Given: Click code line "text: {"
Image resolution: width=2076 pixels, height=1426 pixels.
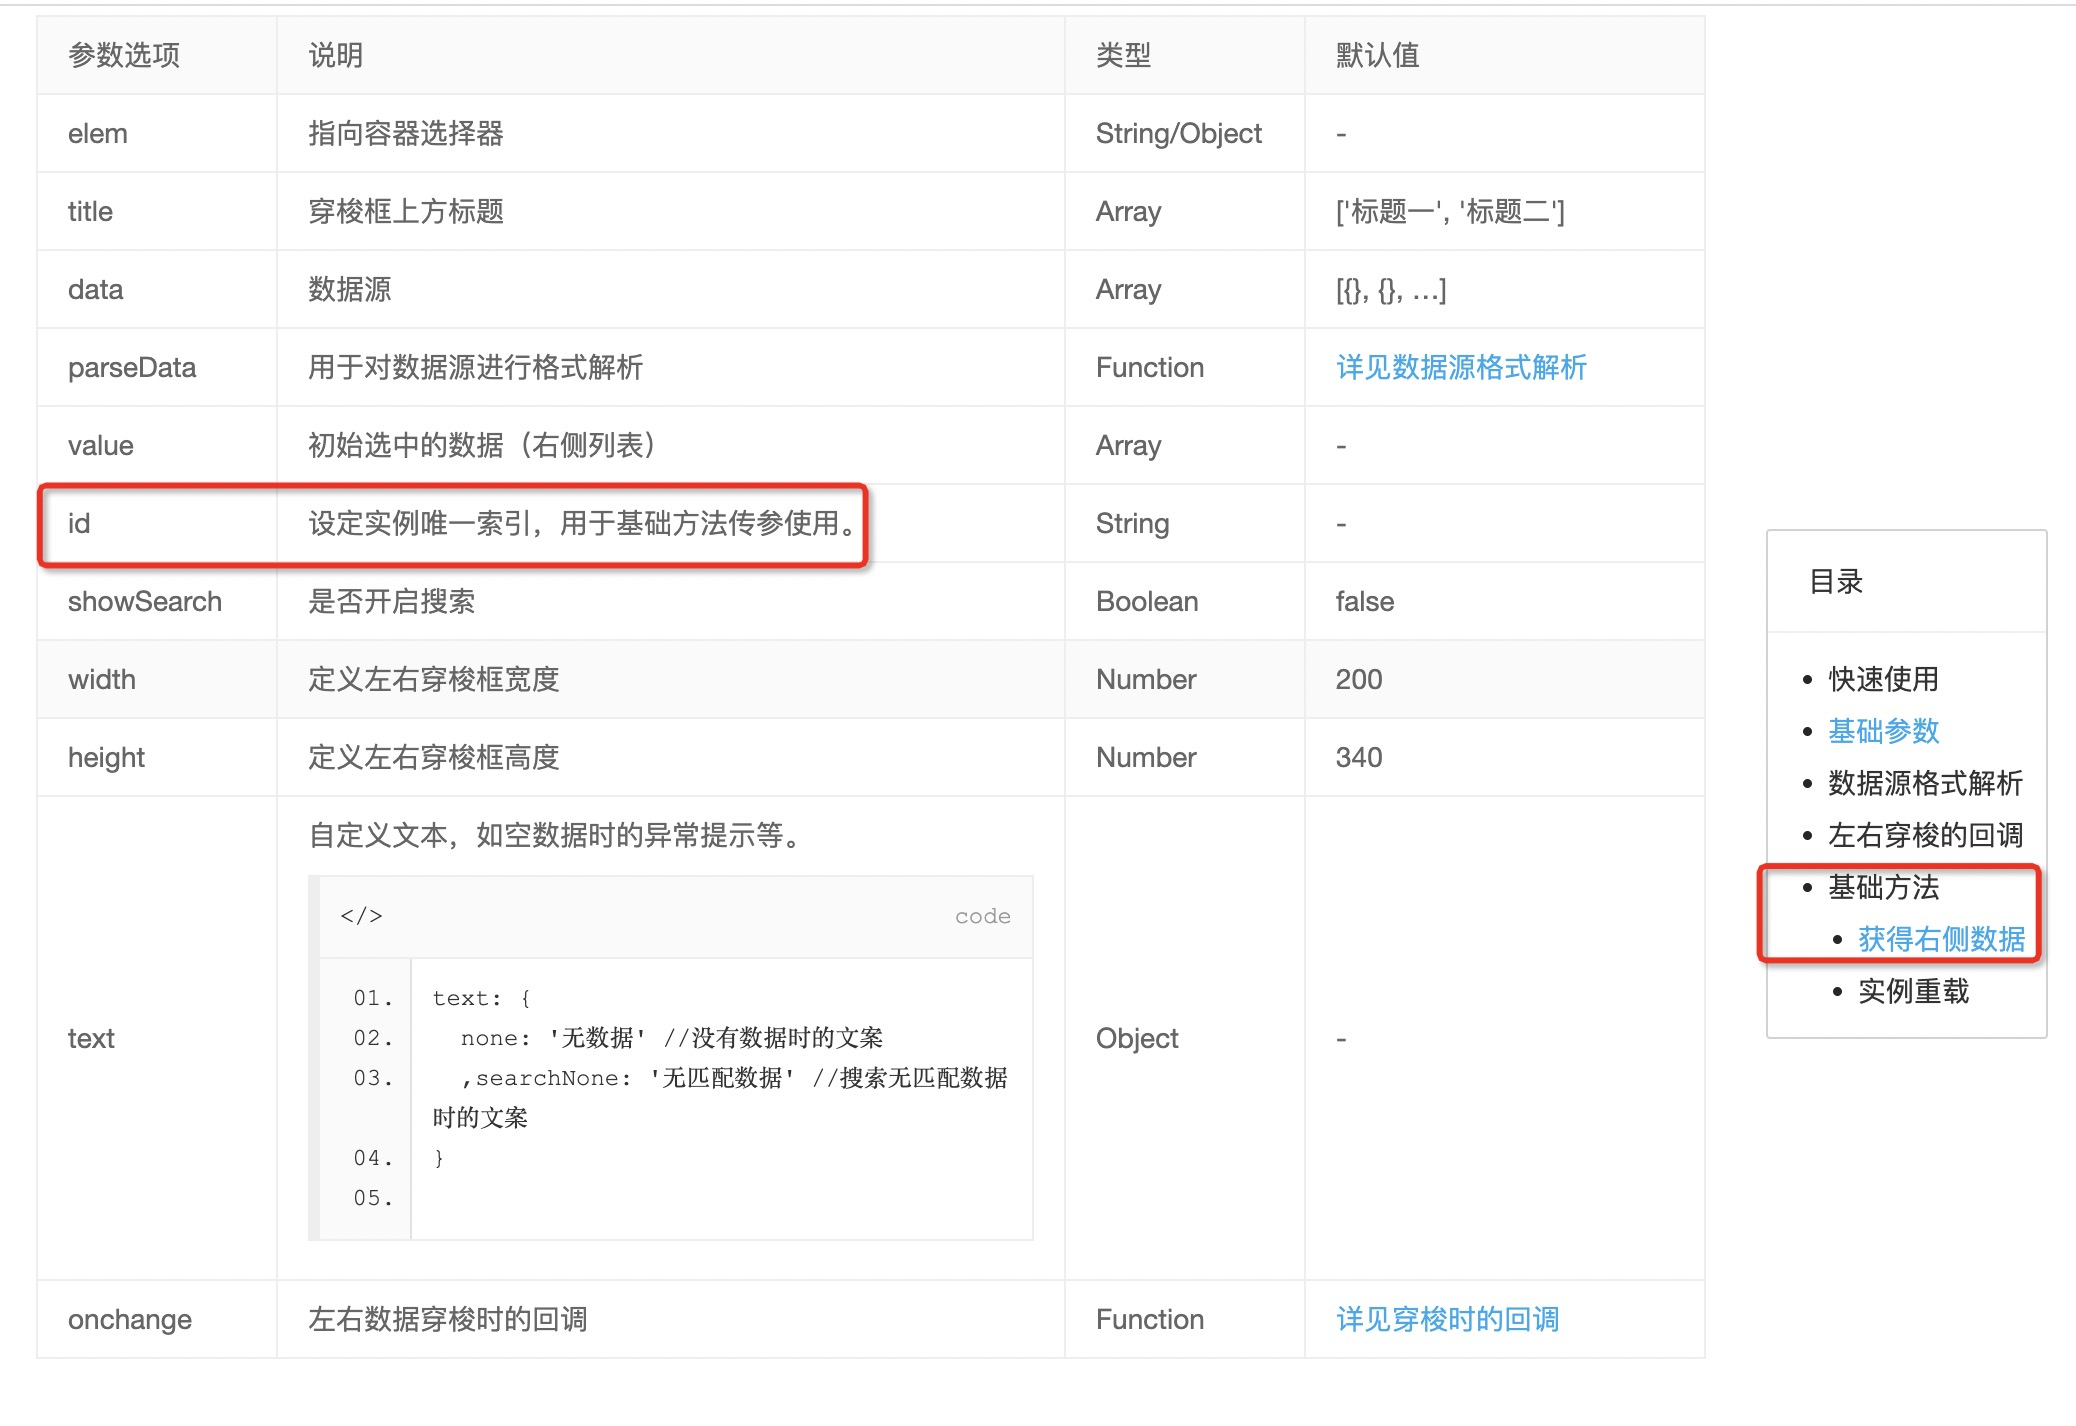Looking at the screenshot, I should coord(481,998).
